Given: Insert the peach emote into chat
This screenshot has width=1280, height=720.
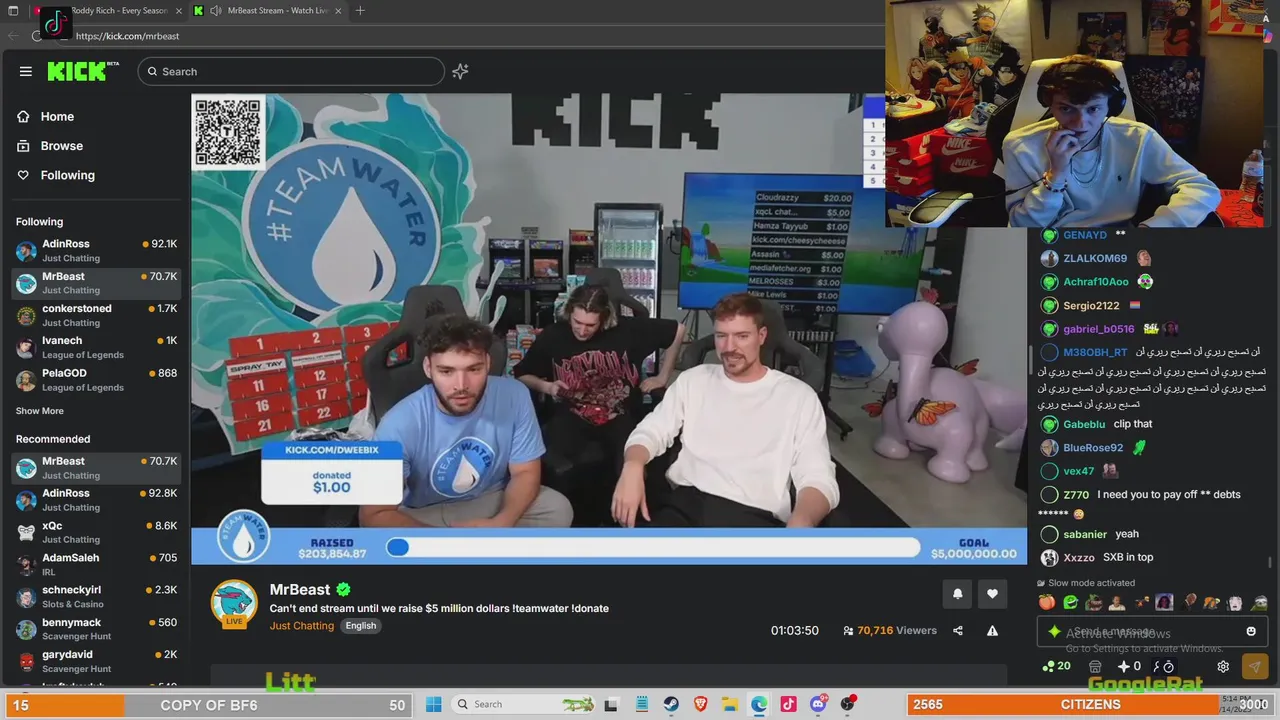Looking at the screenshot, I should pos(1047,602).
